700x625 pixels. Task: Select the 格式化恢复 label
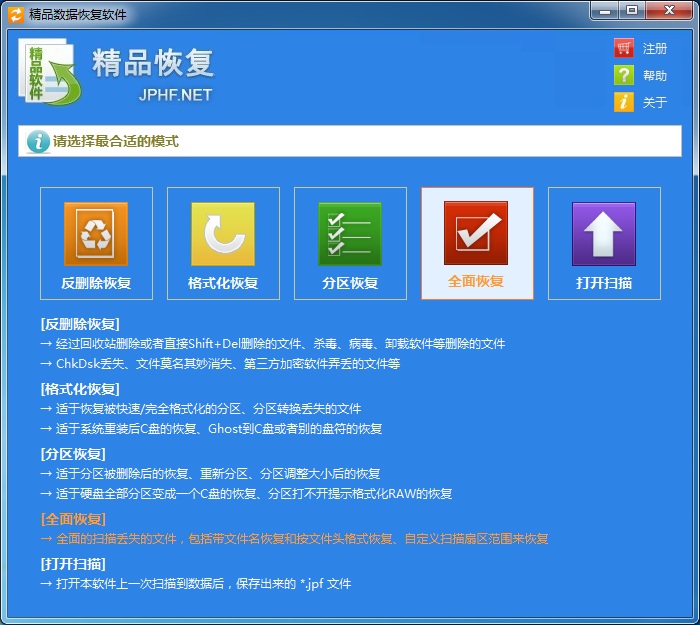(x=223, y=283)
